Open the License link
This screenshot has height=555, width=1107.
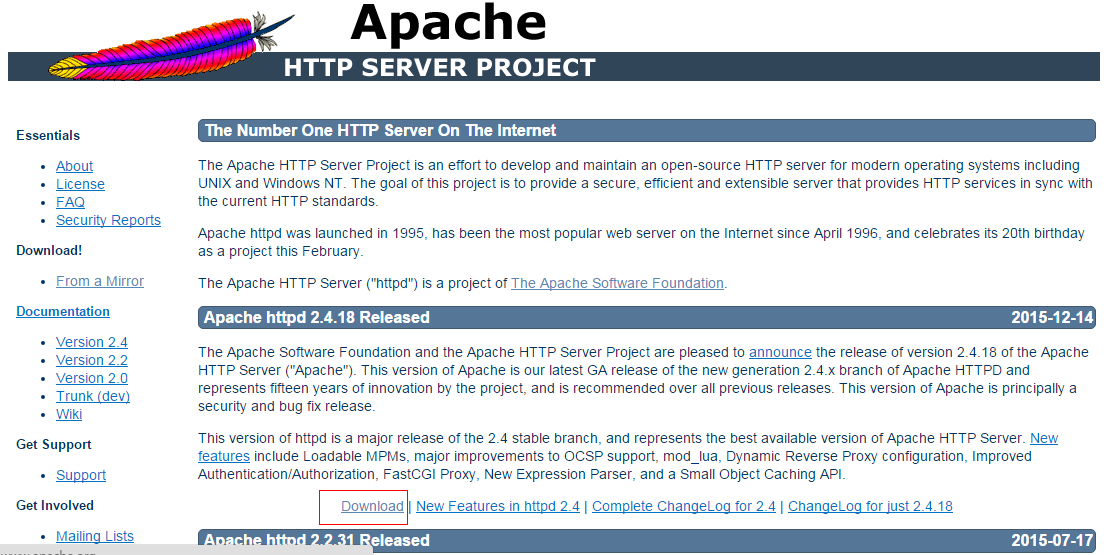(80, 184)
